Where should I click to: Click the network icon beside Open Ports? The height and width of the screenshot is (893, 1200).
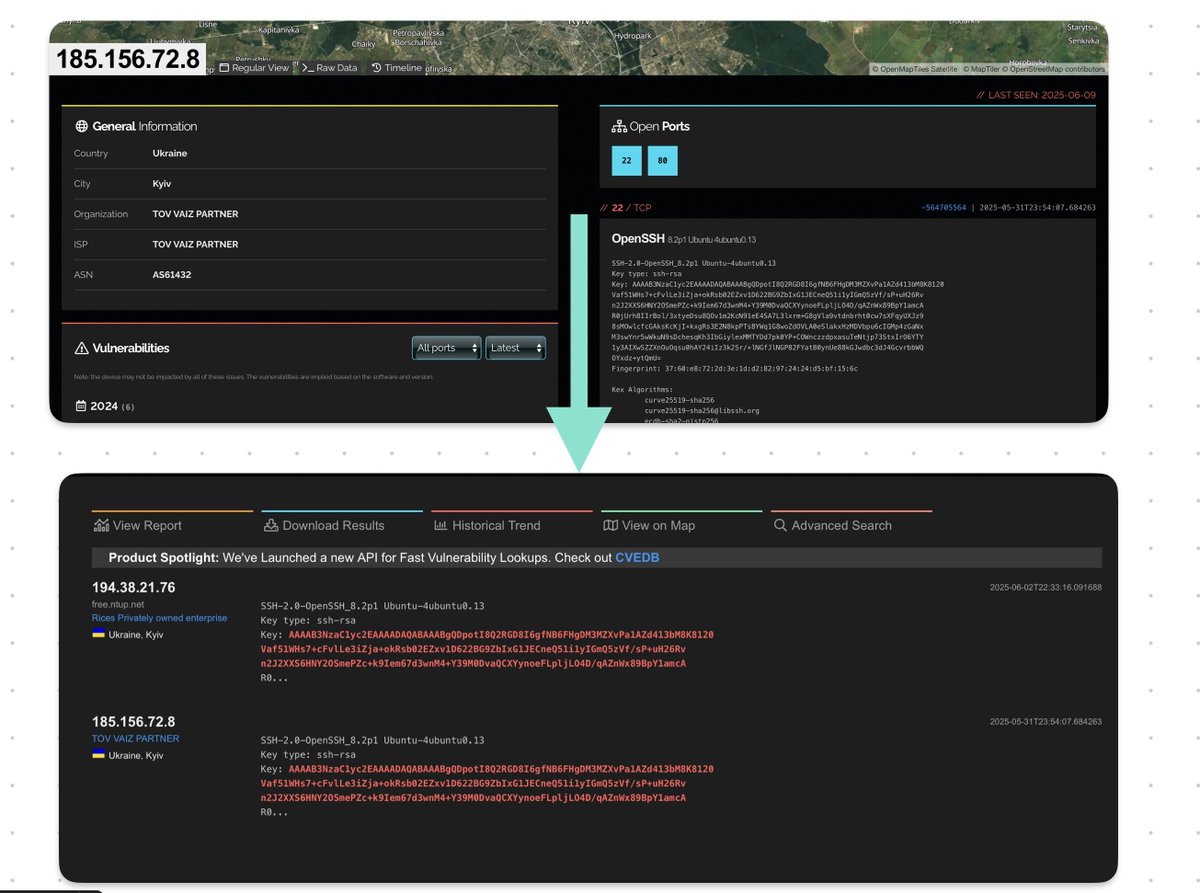[618, 127]
